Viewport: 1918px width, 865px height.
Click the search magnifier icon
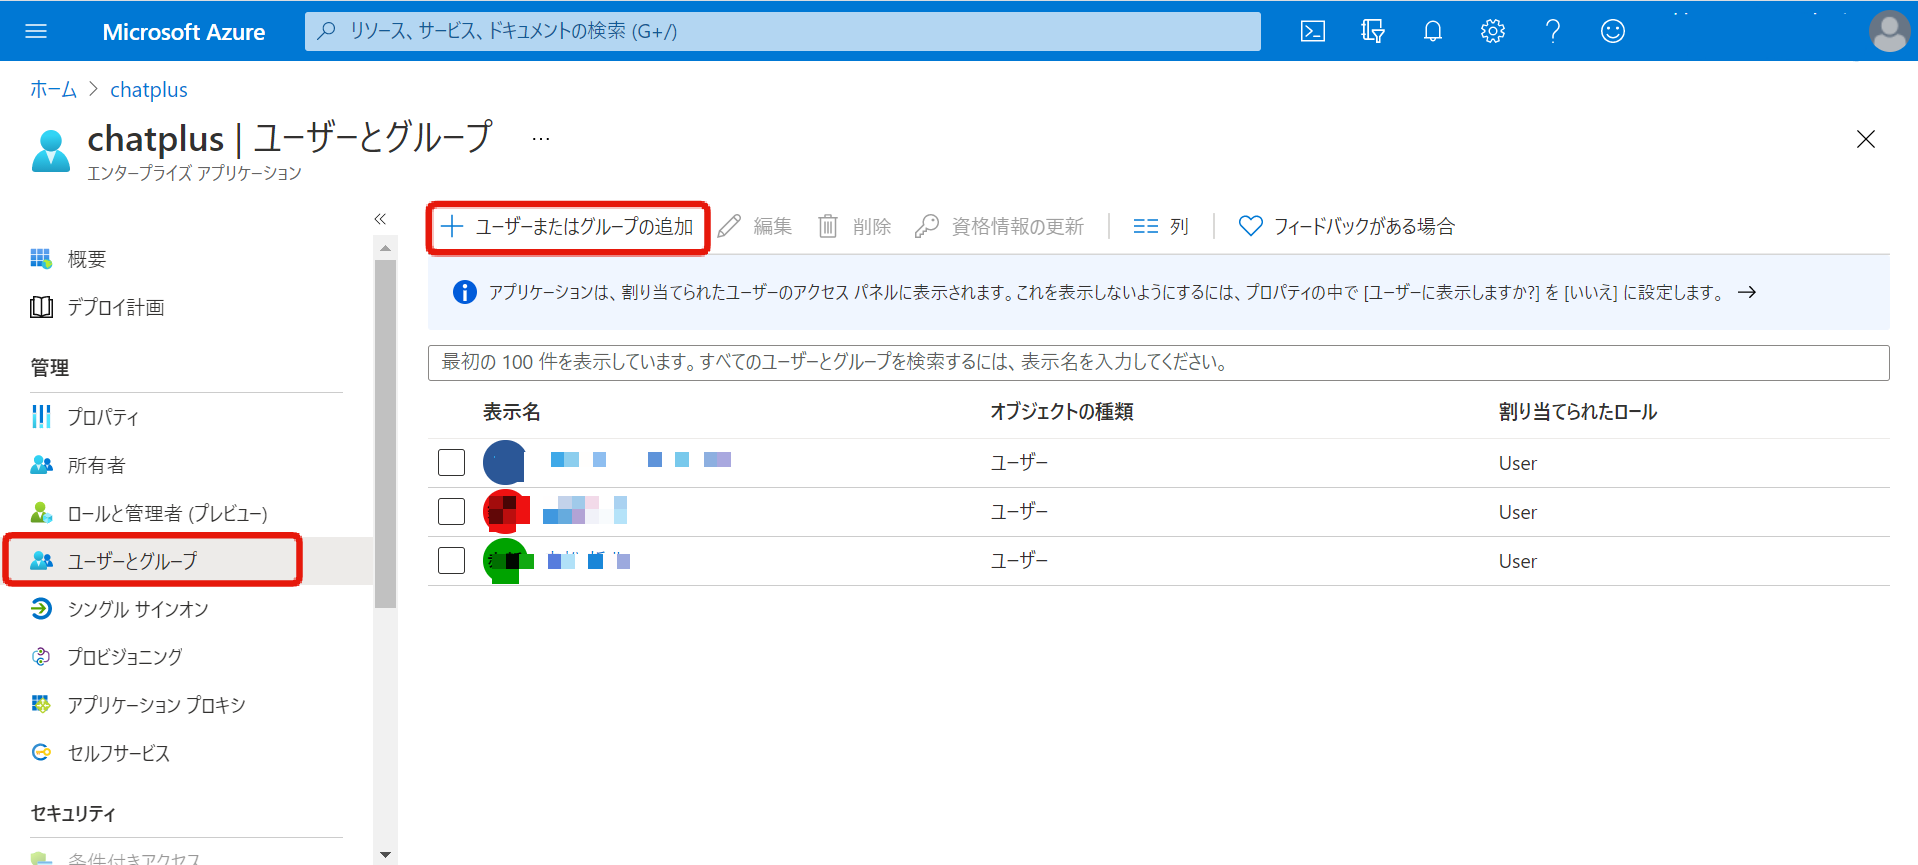326,31
